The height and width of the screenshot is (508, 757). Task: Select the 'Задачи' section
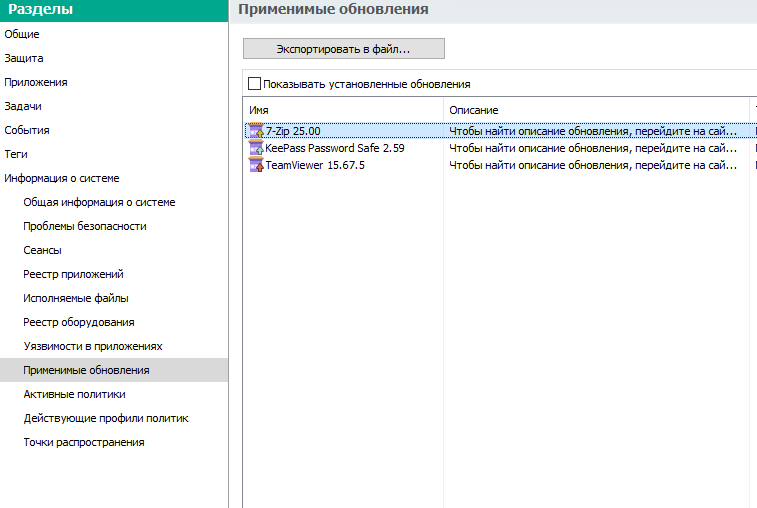(23, 106)
